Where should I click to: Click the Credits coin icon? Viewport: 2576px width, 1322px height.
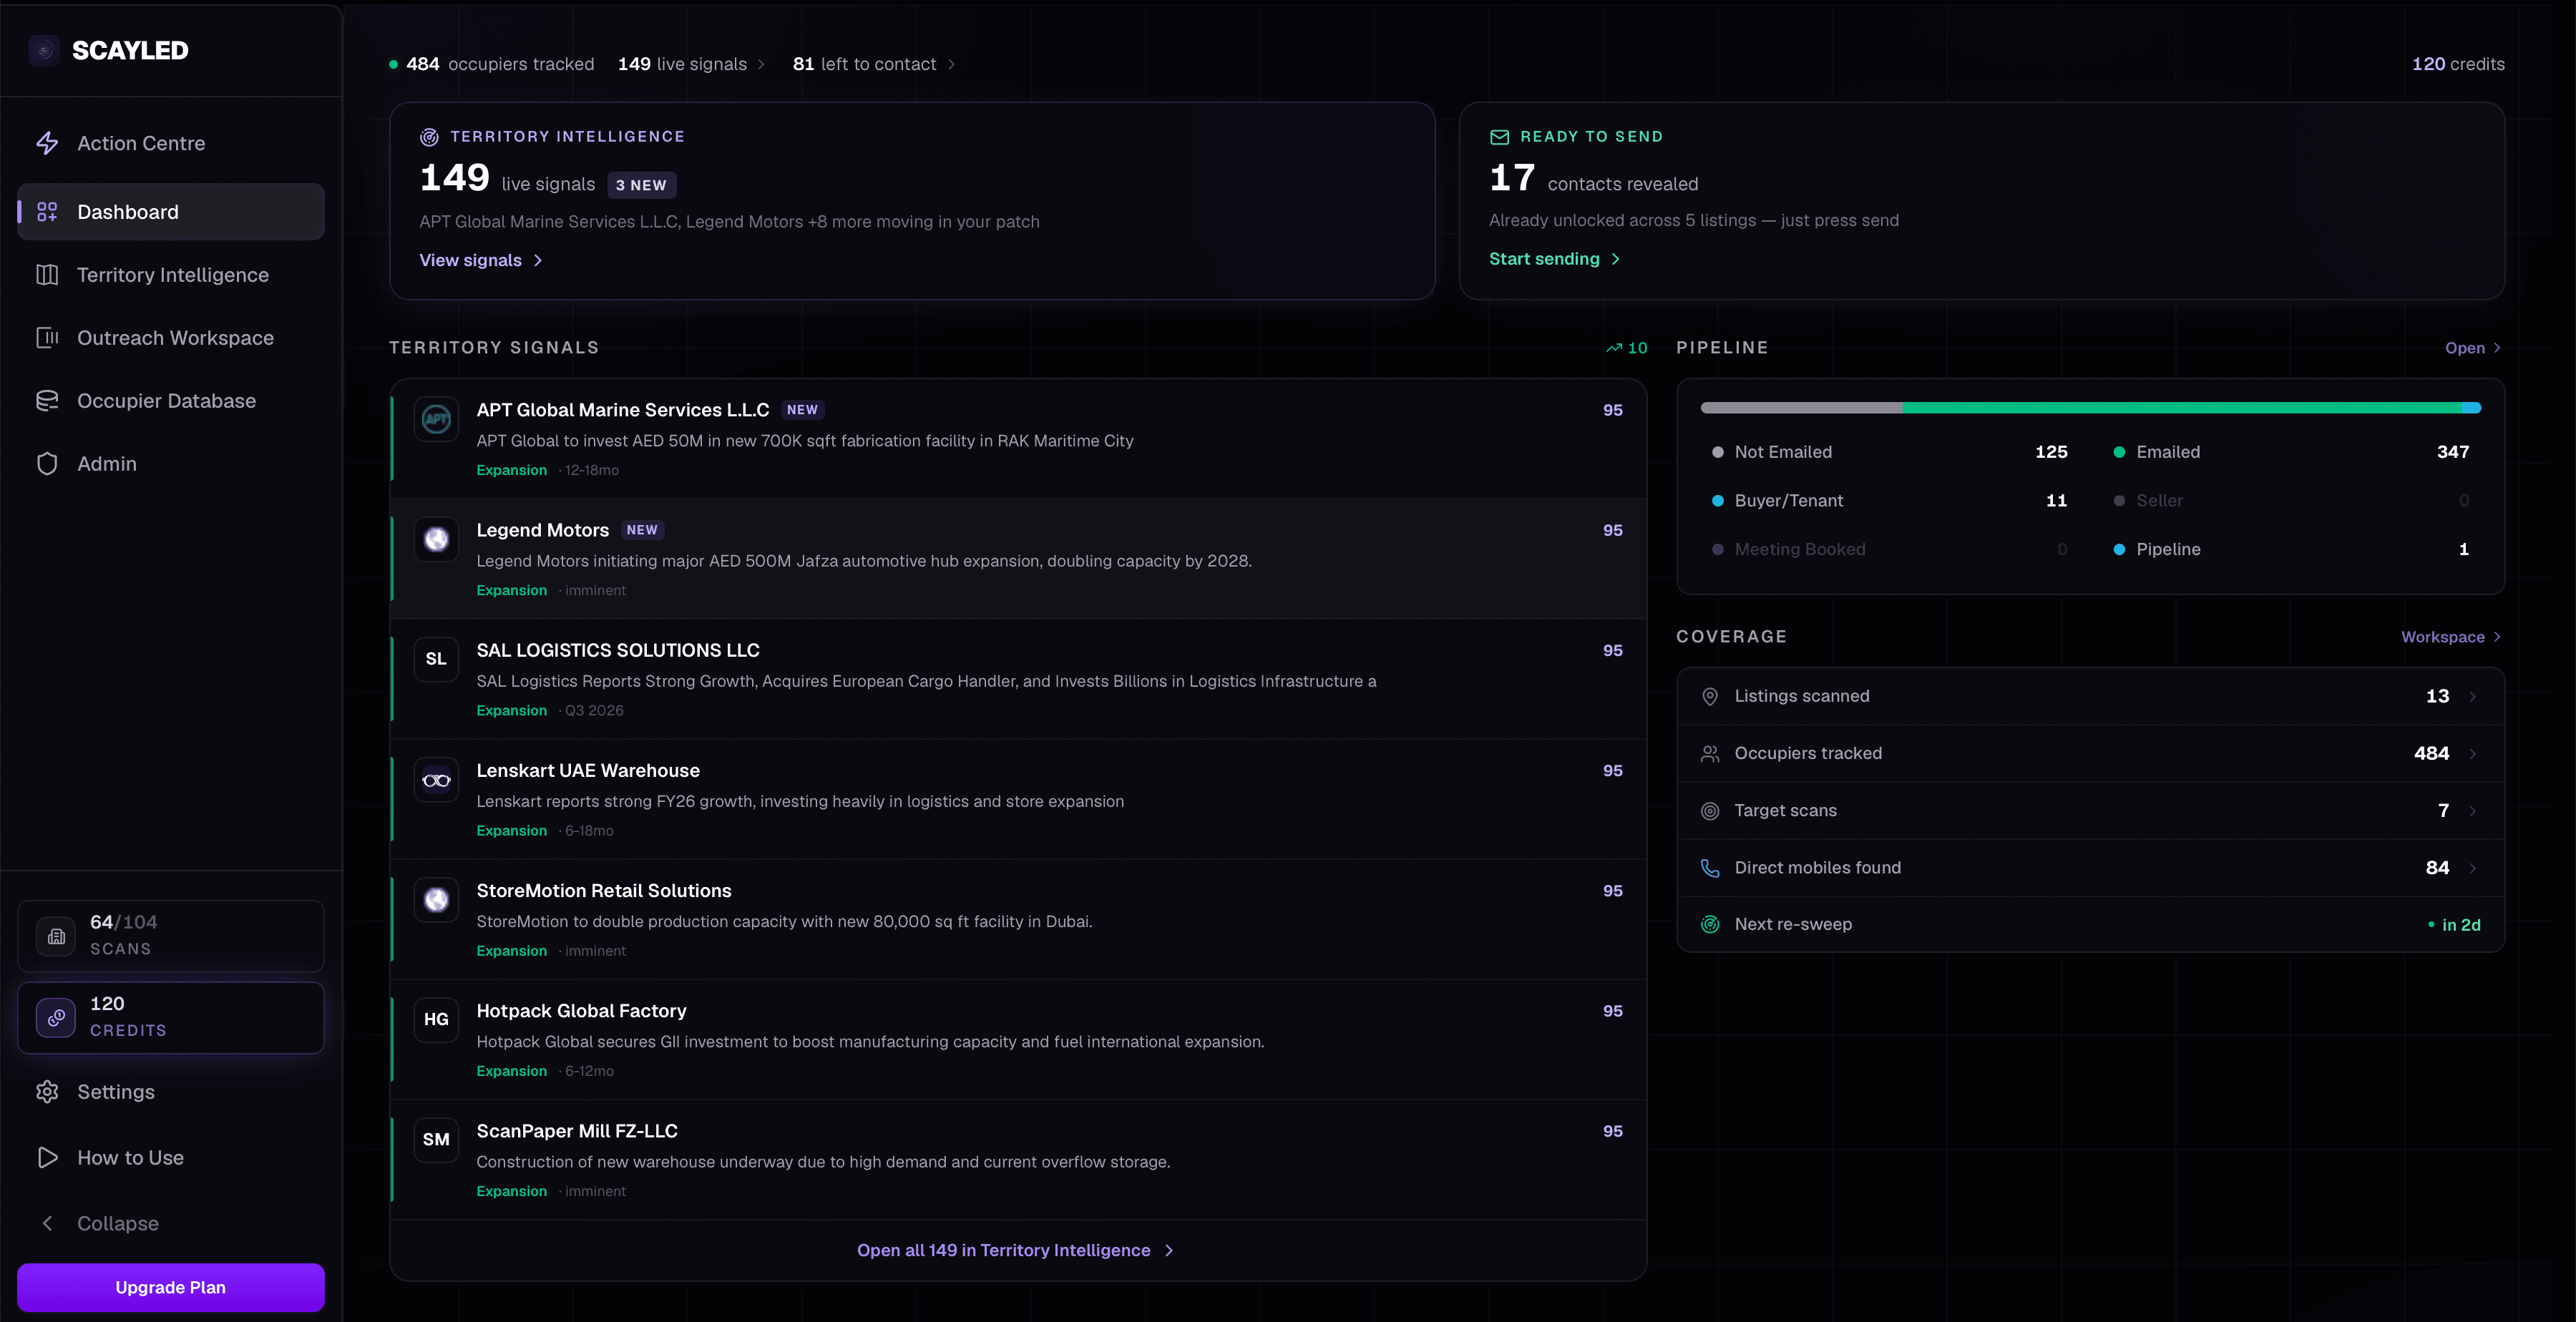click(56, 1017)
